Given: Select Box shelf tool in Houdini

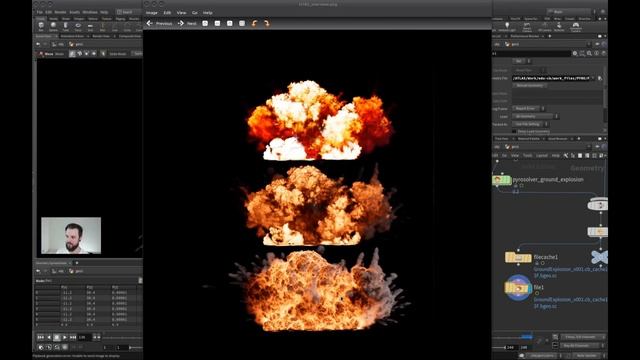Looking at the screenshot, I should pos(41,27).
